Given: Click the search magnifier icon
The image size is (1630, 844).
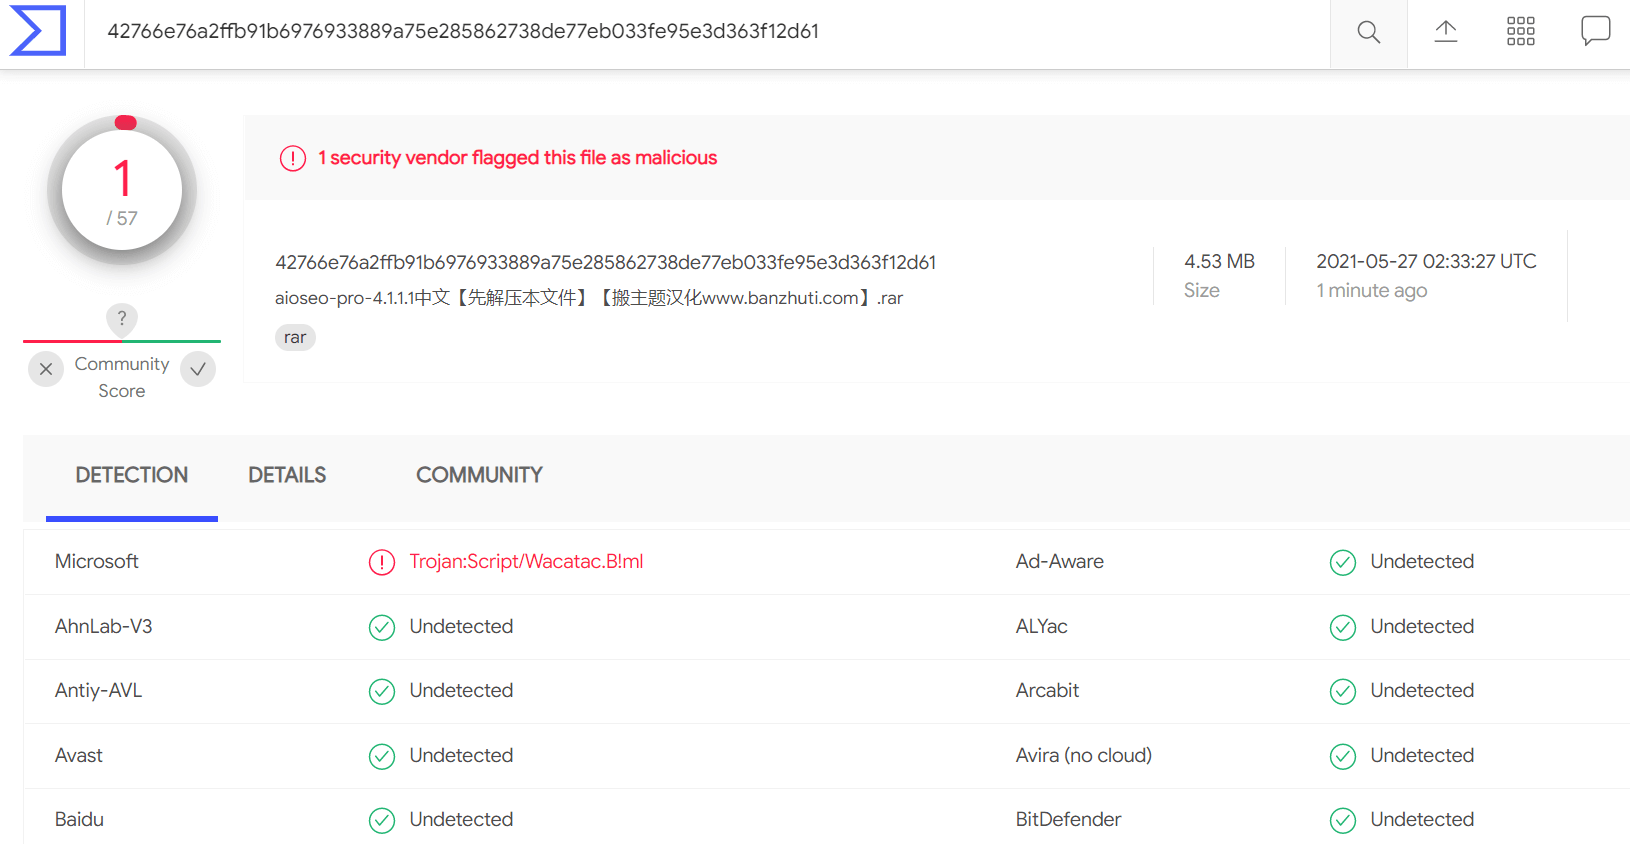Looking at the screenshot, I should coord(1368,32).
